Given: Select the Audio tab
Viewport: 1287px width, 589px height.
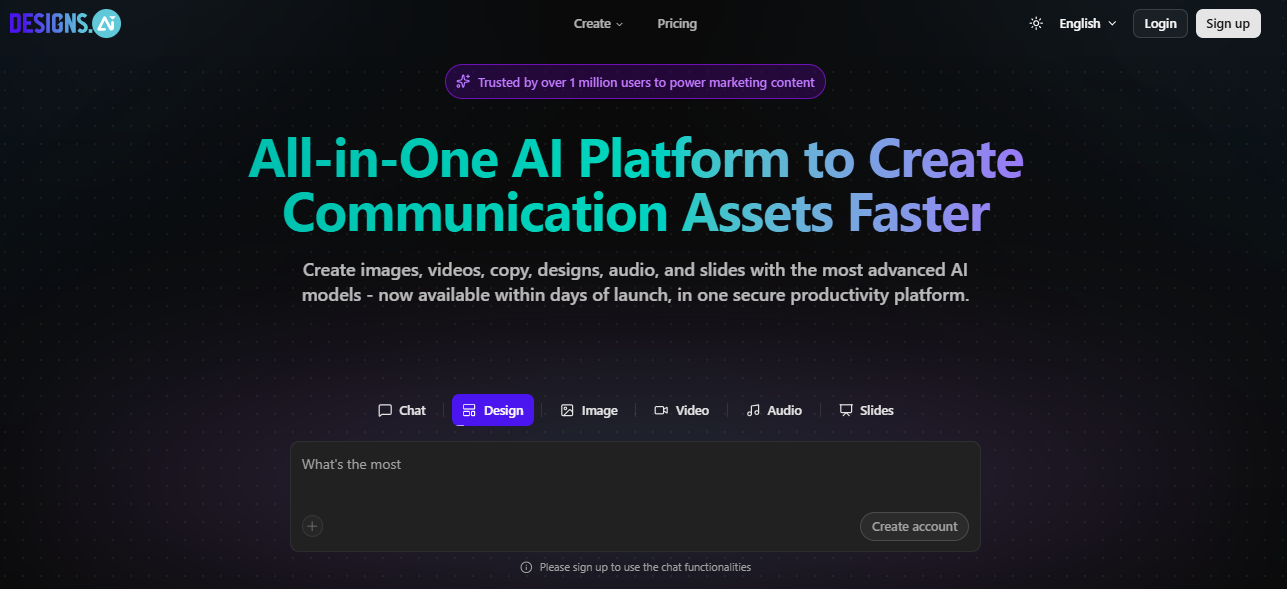Looking at the screenshot, I should [x=774, y=410].
